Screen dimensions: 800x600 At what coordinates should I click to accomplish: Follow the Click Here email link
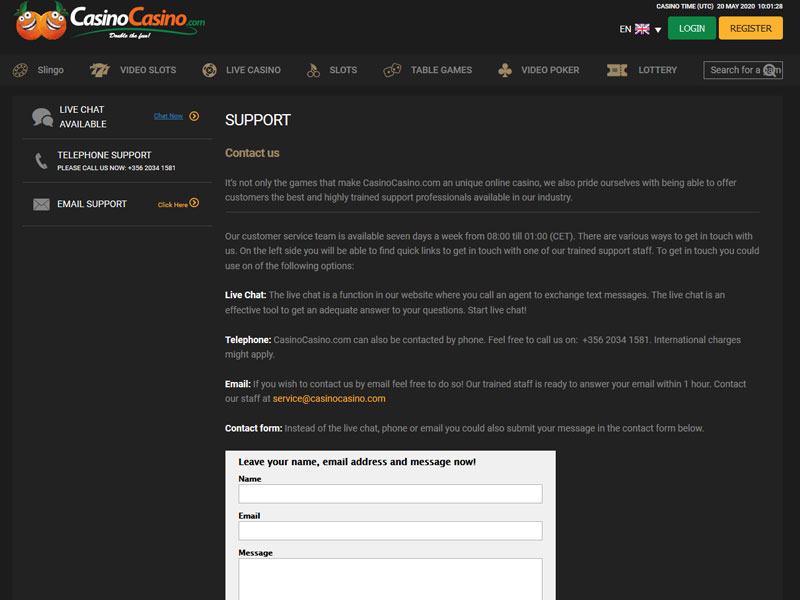172,205
